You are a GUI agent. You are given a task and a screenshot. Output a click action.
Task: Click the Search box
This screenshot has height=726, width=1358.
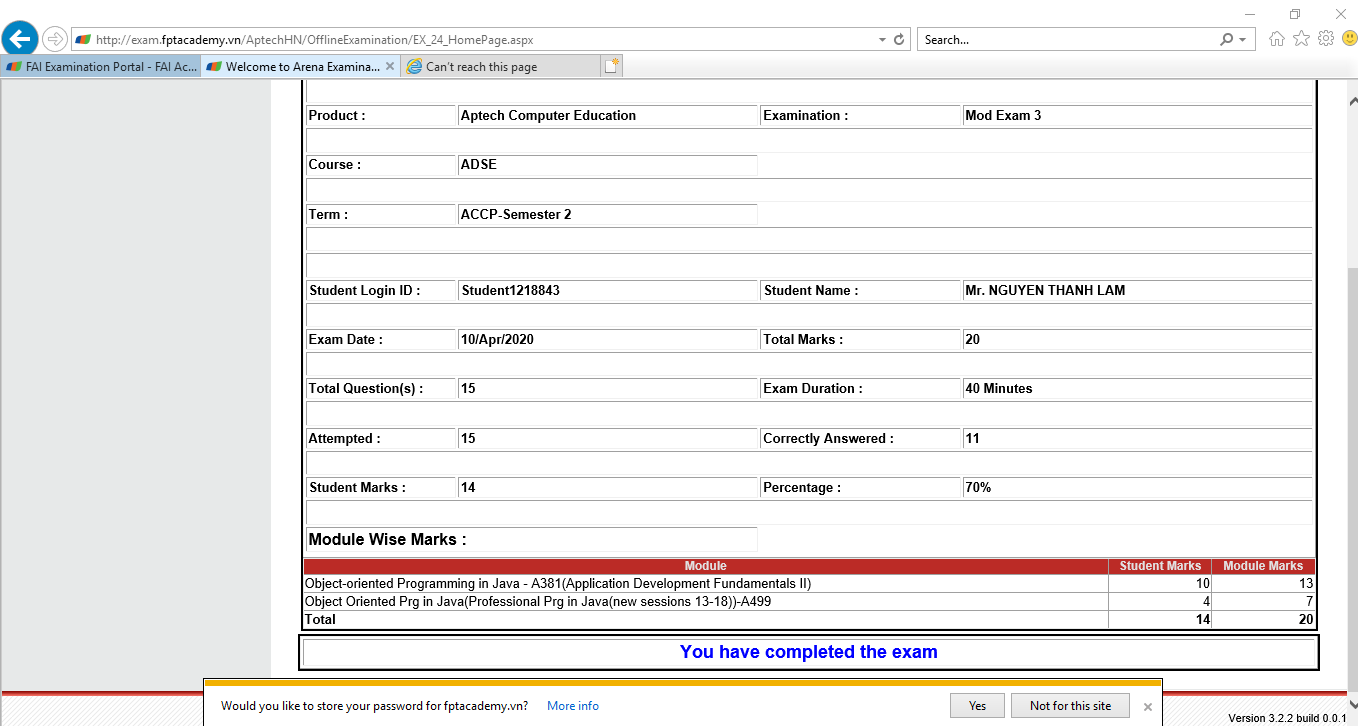coord(1066,40)
